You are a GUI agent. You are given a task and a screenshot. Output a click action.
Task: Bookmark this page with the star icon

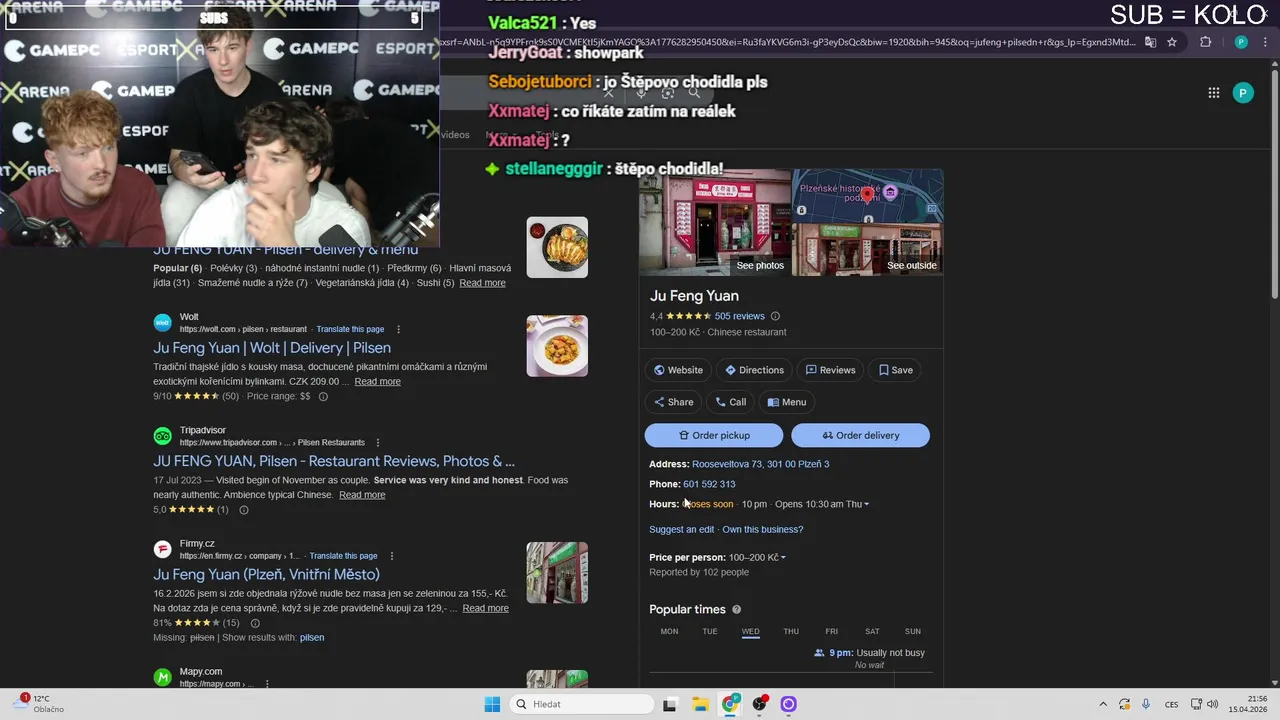click(1172, 42)
